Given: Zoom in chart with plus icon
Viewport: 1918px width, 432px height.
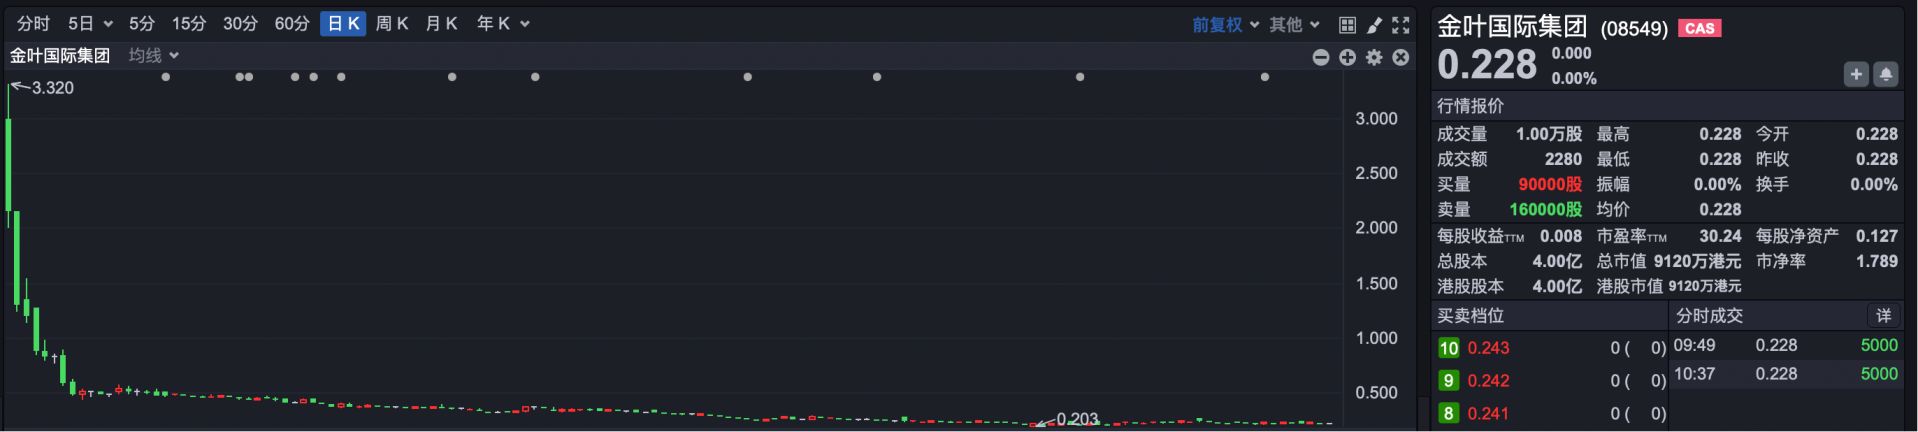Looking at the screenshot, I should (x=1348, y=58).
